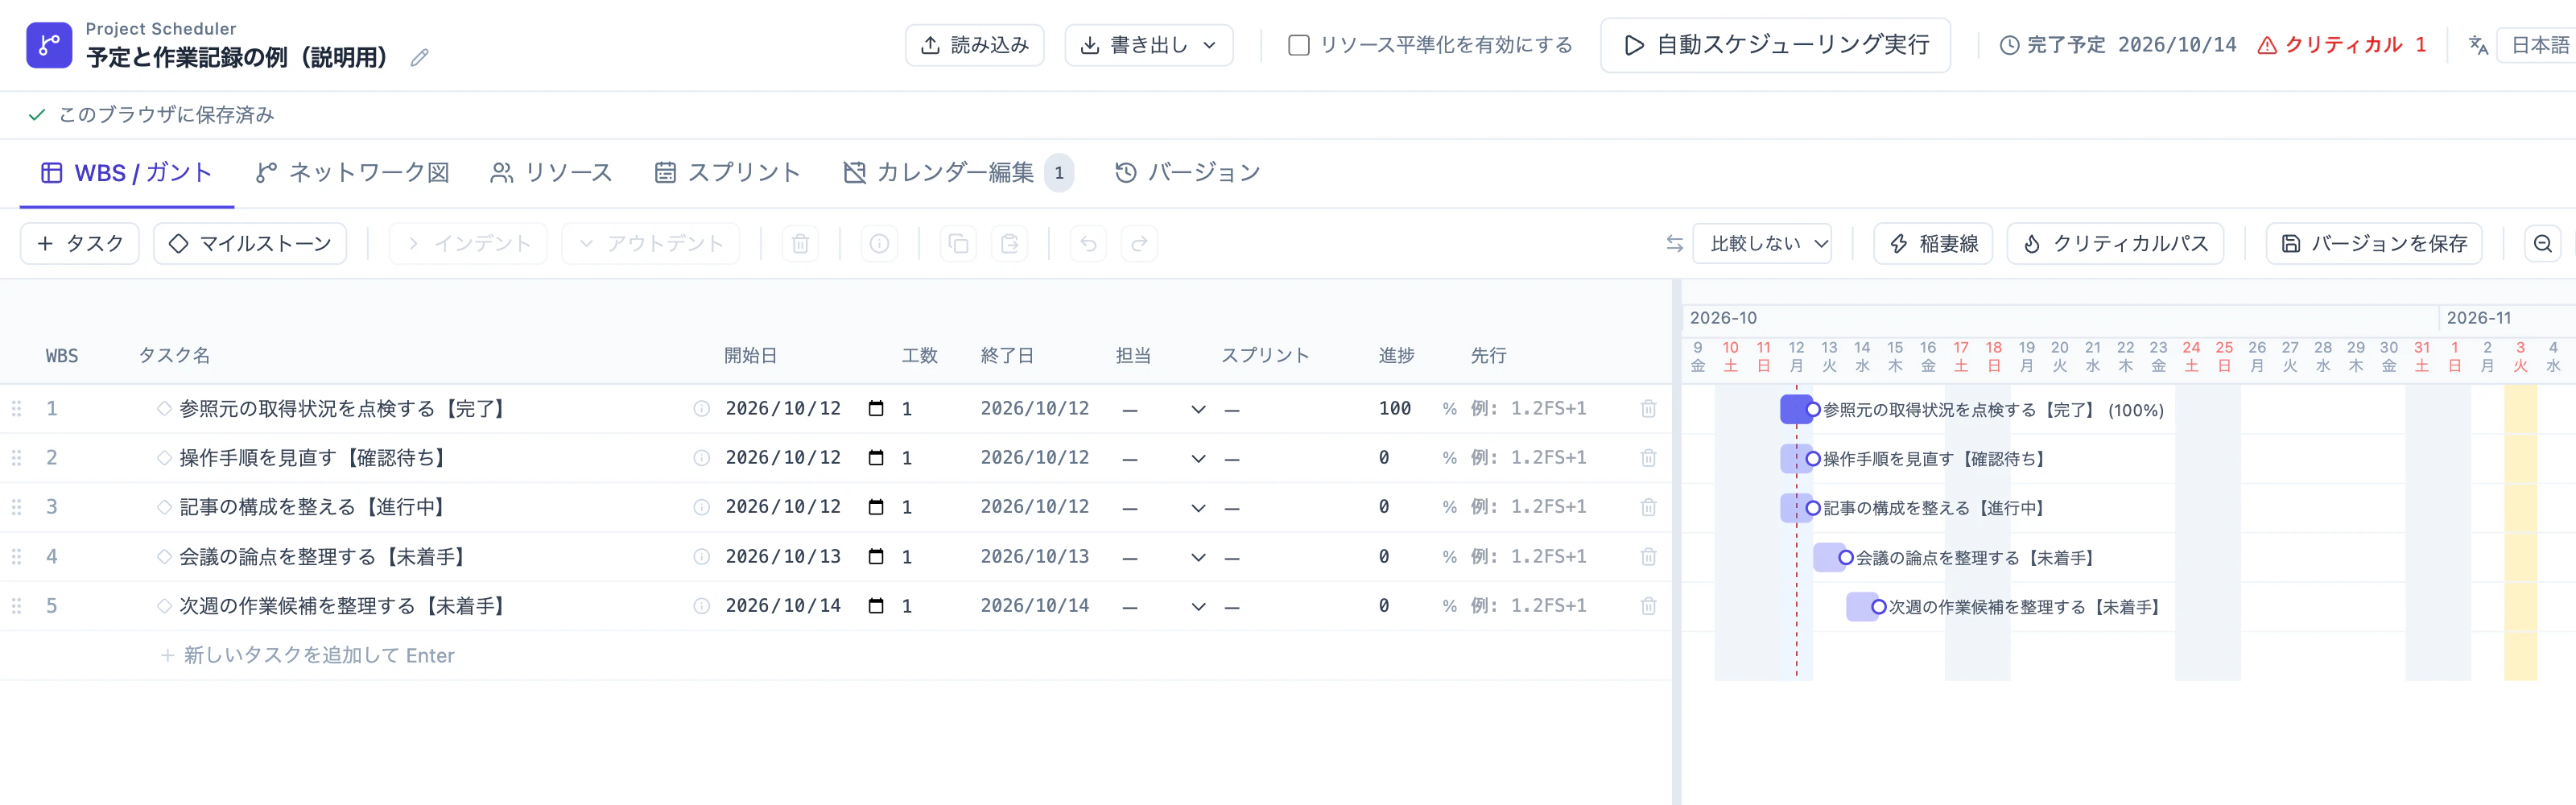Screen dimensions: 2576x805
Task: Open assignee dropdown for task 2
Action: [1164, 458]
